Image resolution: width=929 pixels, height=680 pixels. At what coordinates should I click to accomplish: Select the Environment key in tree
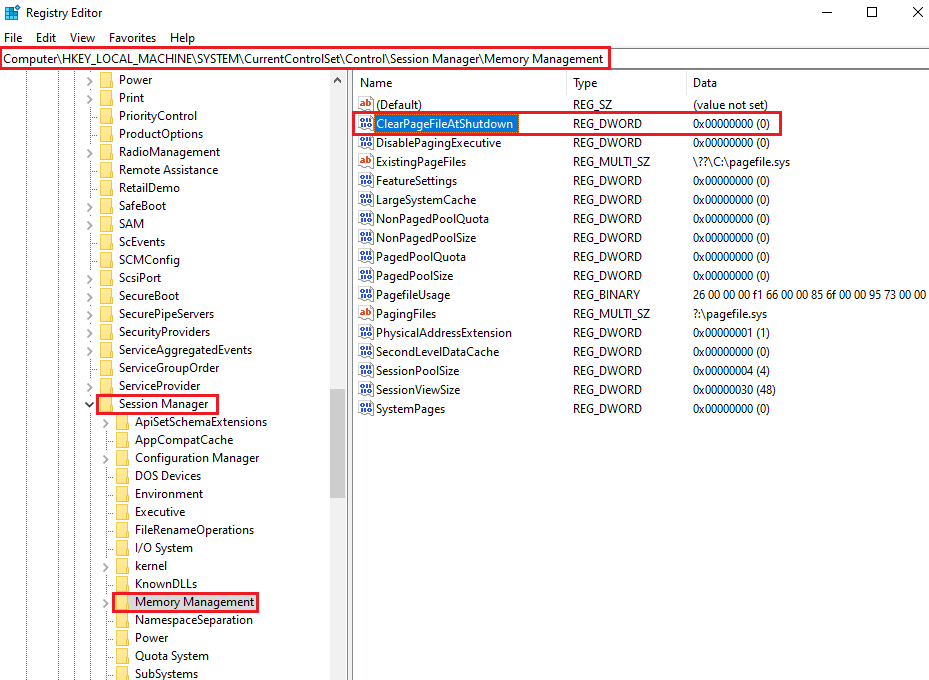tap(169, 494)
